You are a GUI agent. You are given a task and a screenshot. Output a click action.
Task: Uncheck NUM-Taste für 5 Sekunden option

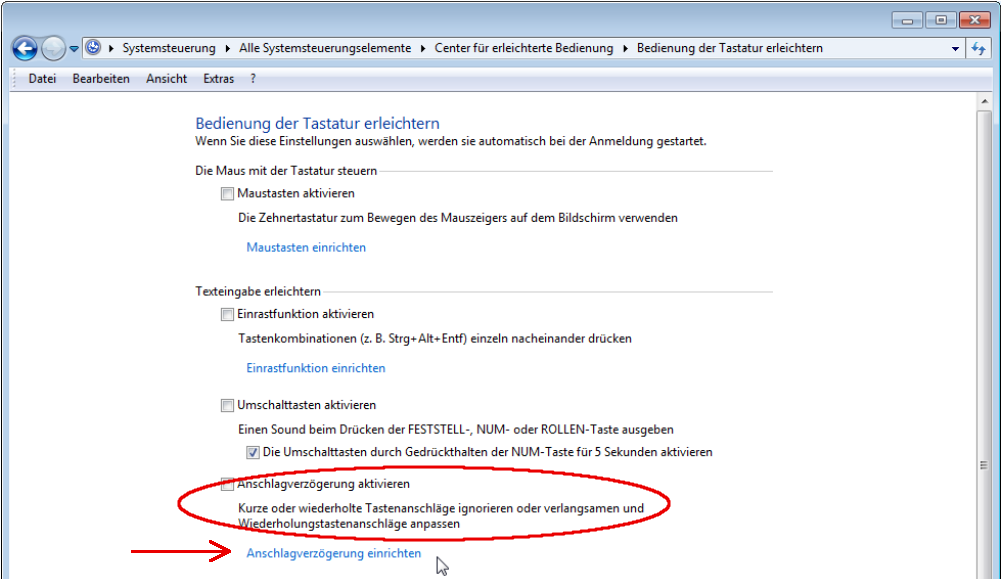coord(253,452)
